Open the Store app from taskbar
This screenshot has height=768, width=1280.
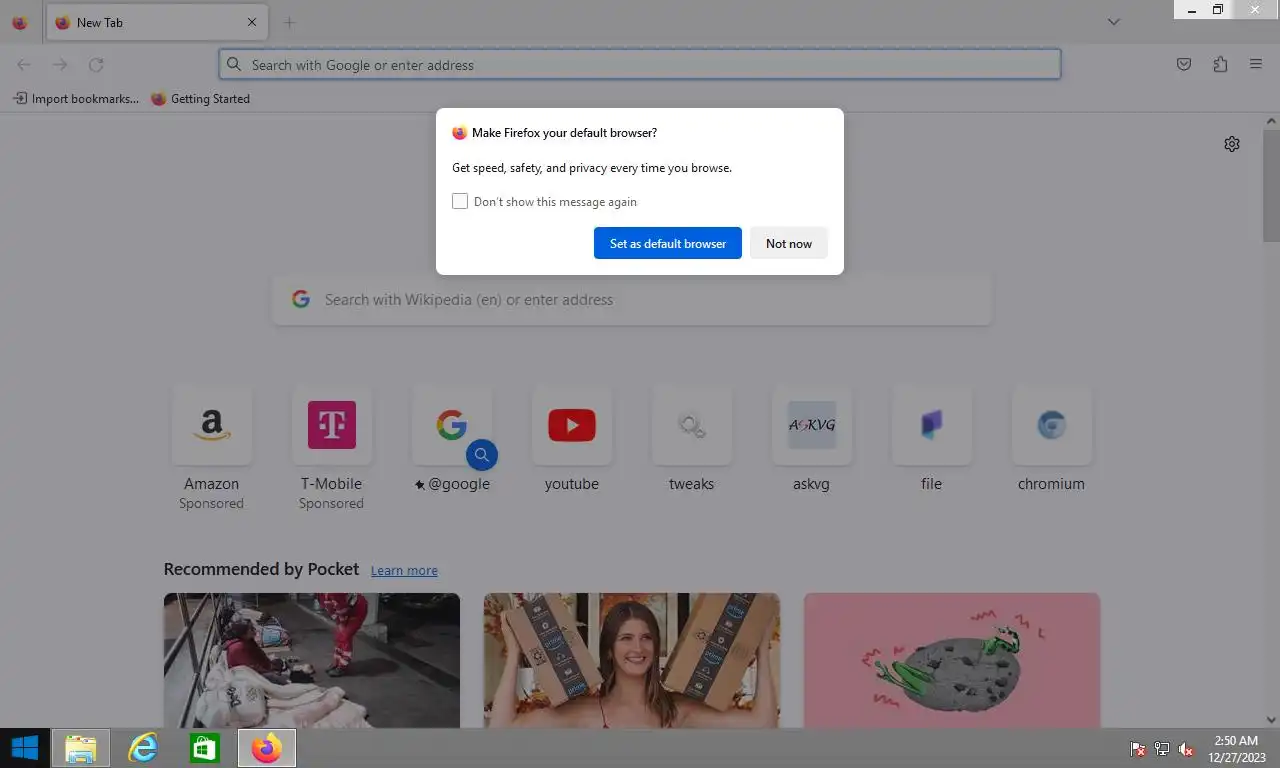pyautogui.click(x=205, y=748)
